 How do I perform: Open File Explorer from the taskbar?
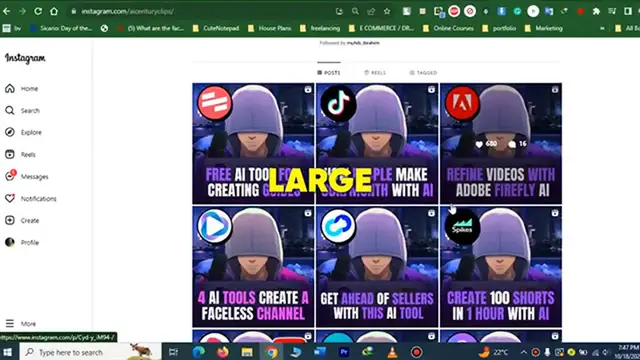[247, 352]
